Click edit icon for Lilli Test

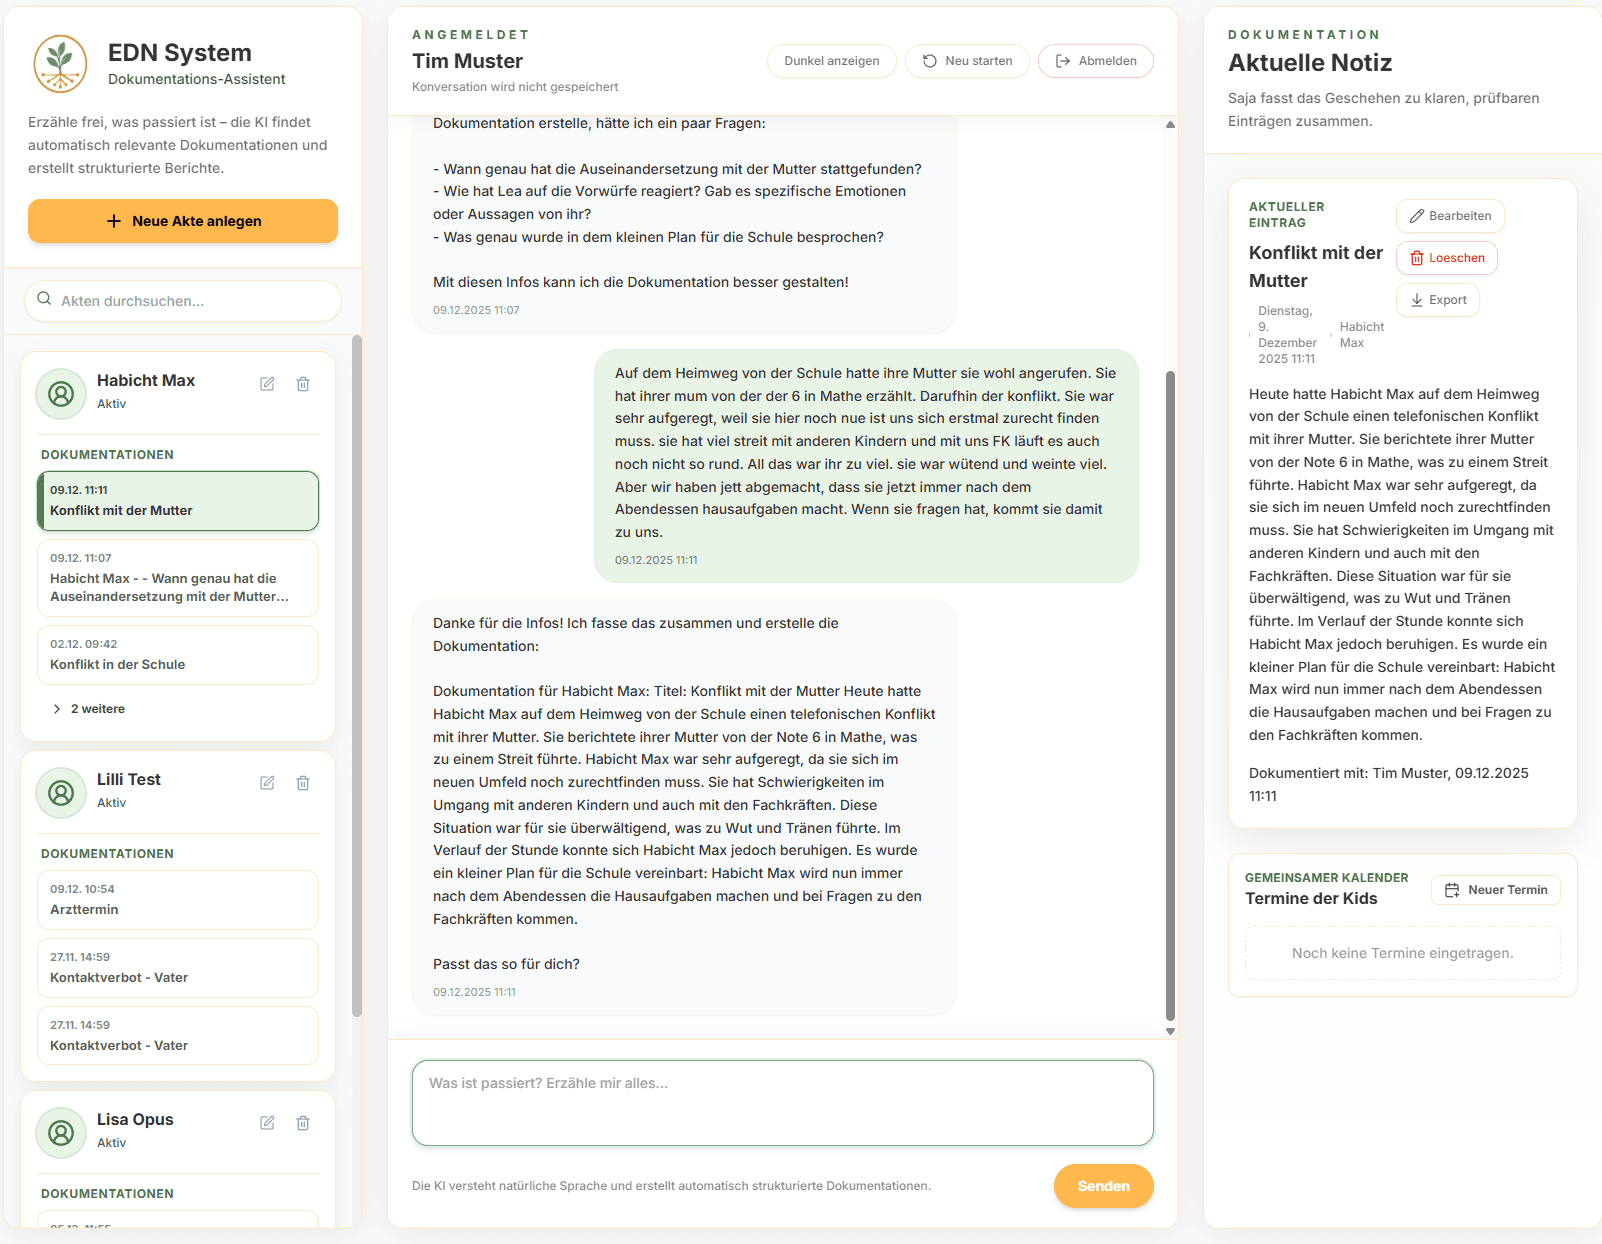pos(267,783)
